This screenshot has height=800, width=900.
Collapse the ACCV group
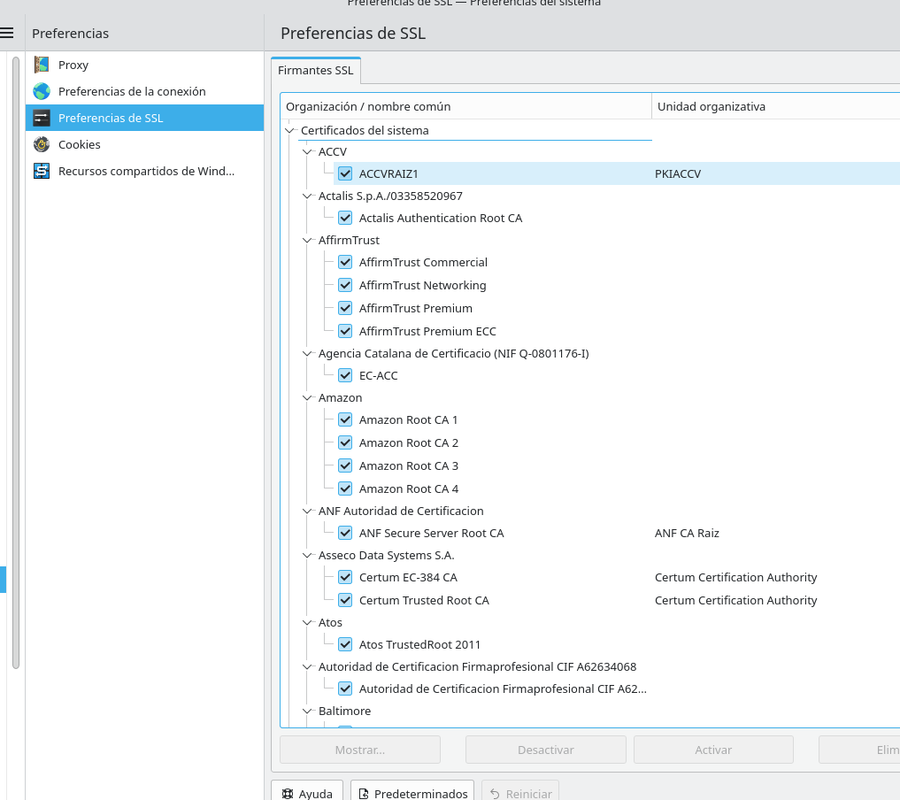pyautogui.click(x=308, y=152)
